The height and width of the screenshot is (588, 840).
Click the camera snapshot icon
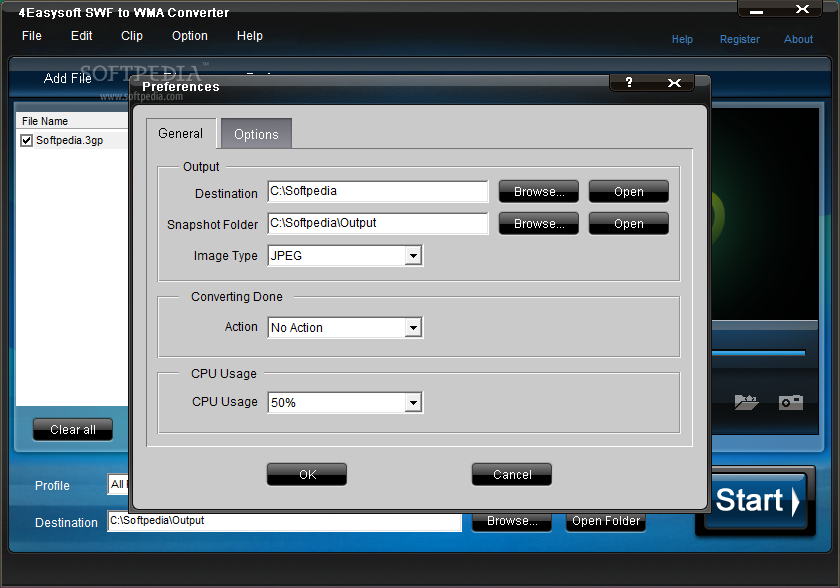pos(791,402)
